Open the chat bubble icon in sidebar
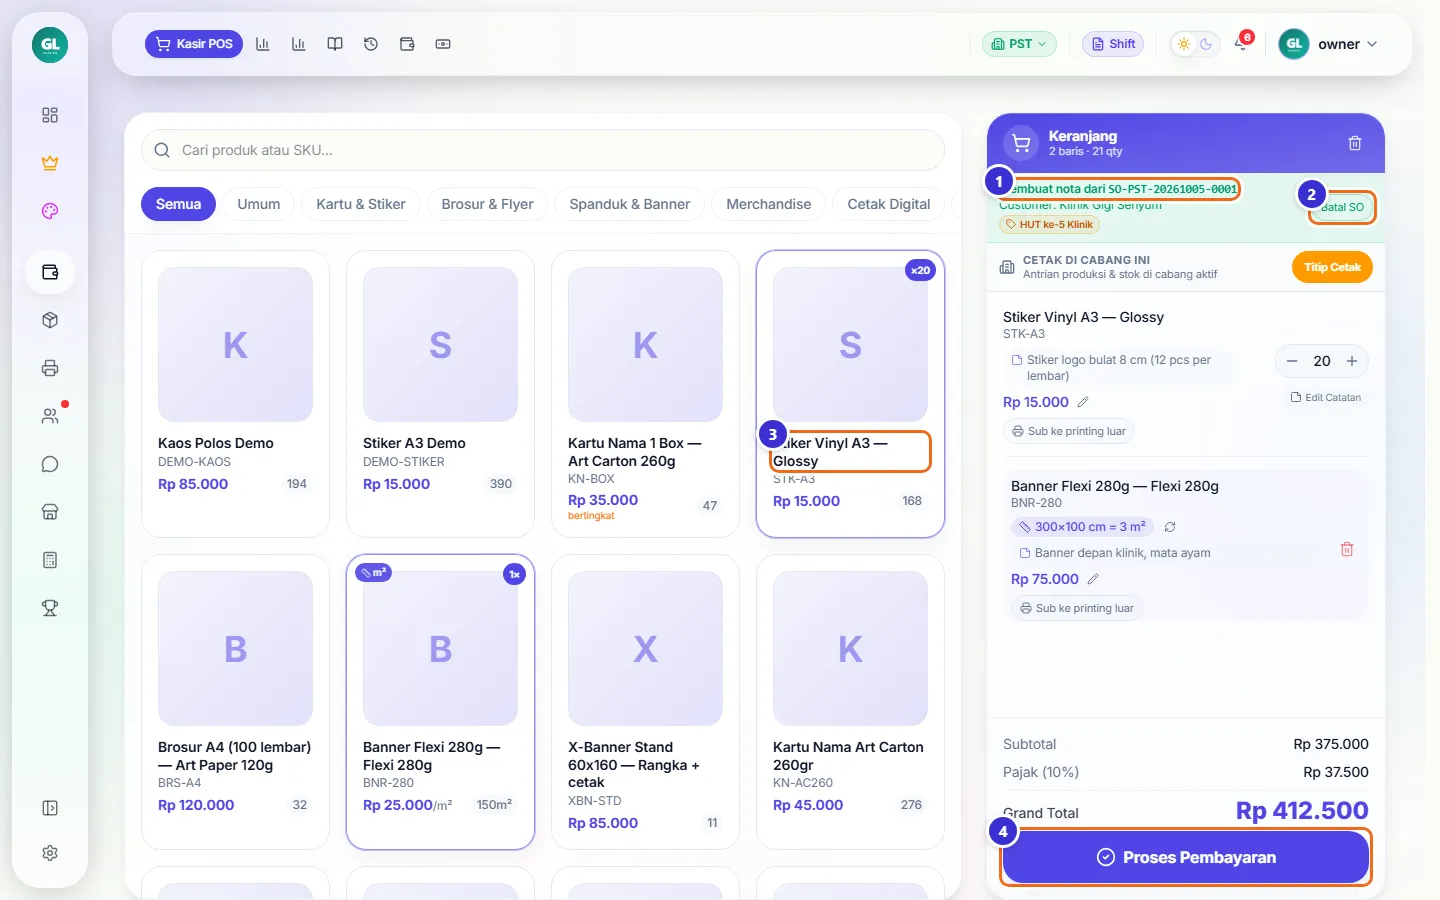Viewport: 1440px width, 900px height. [50, 464]
